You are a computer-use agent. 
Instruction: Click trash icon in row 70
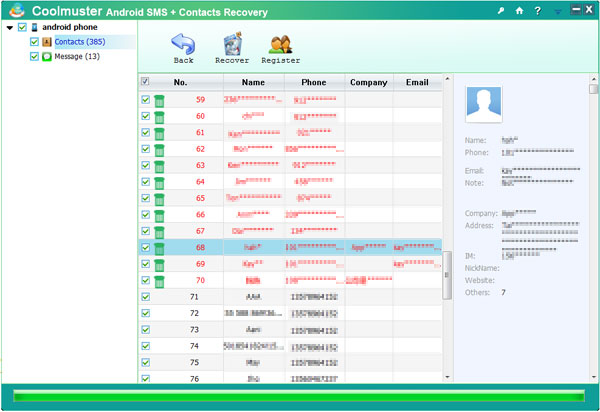click(159, 282)
